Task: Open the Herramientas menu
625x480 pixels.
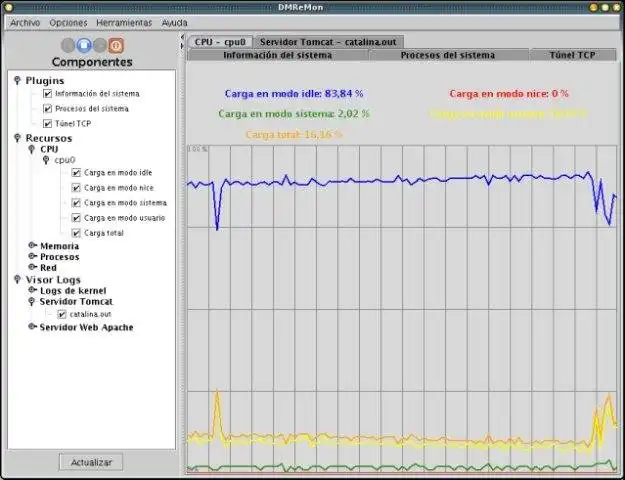Action: coord(124,23)
